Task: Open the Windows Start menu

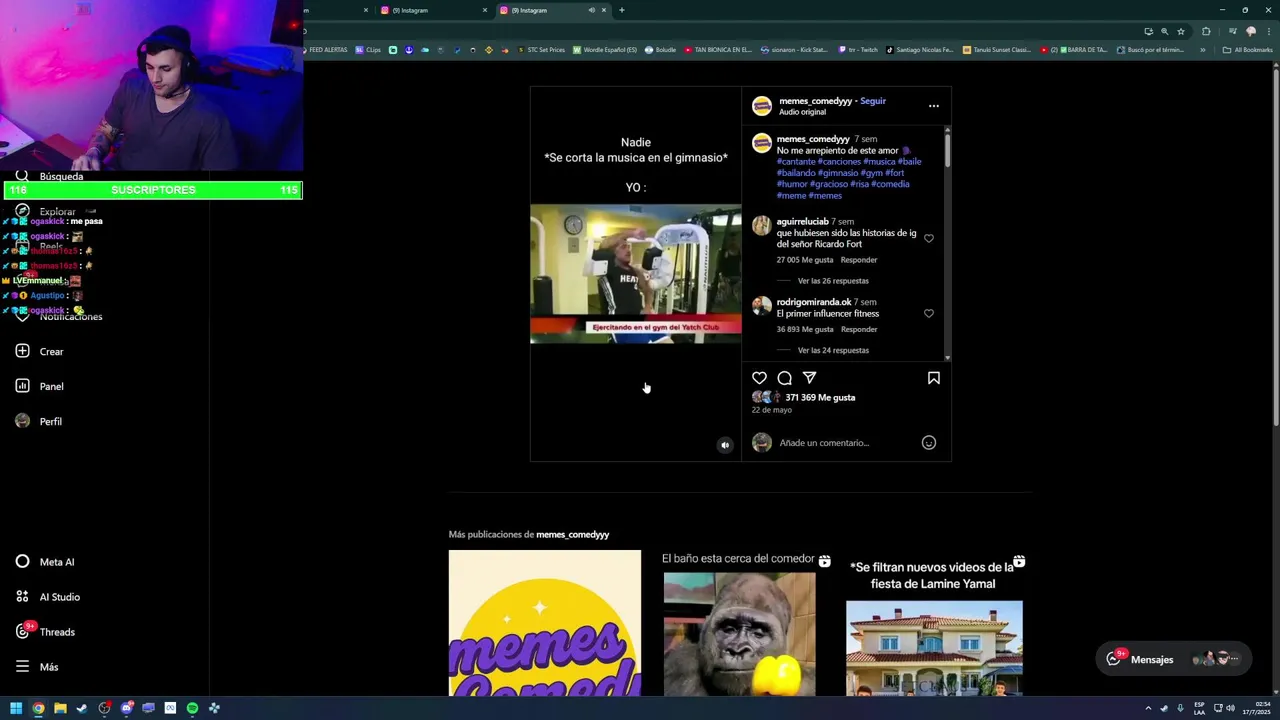Action: (16, 708)
